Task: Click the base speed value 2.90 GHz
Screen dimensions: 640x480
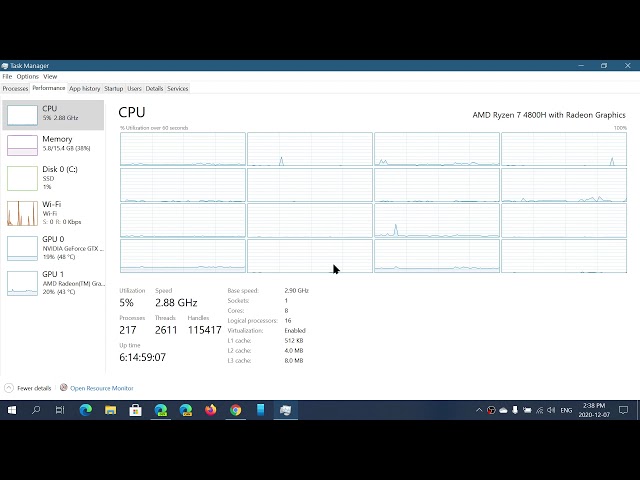Action: pyautogui.click(x=296, y=291)
